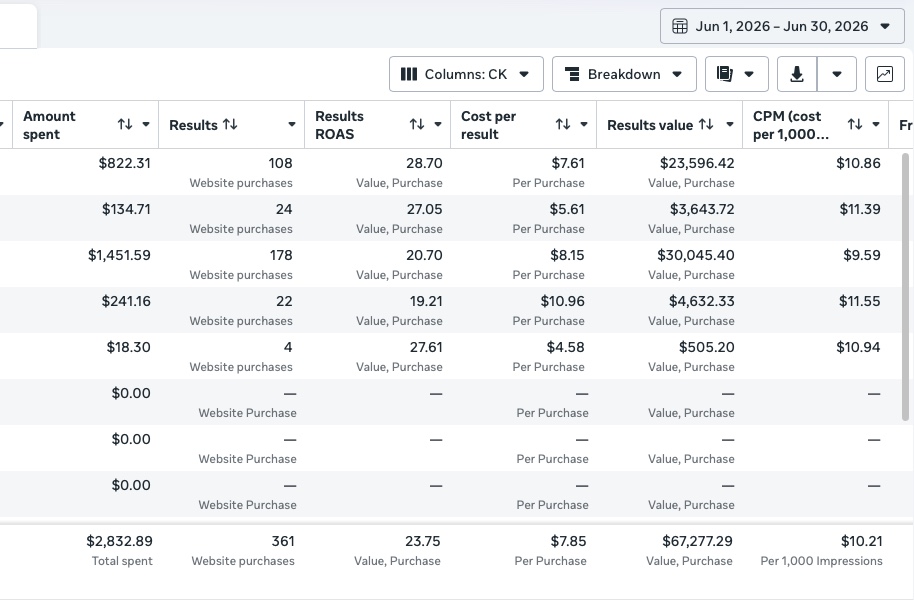Select the $134.71 amount spent cell
This screenshot has height=600, width=914.
pos(126,209)
